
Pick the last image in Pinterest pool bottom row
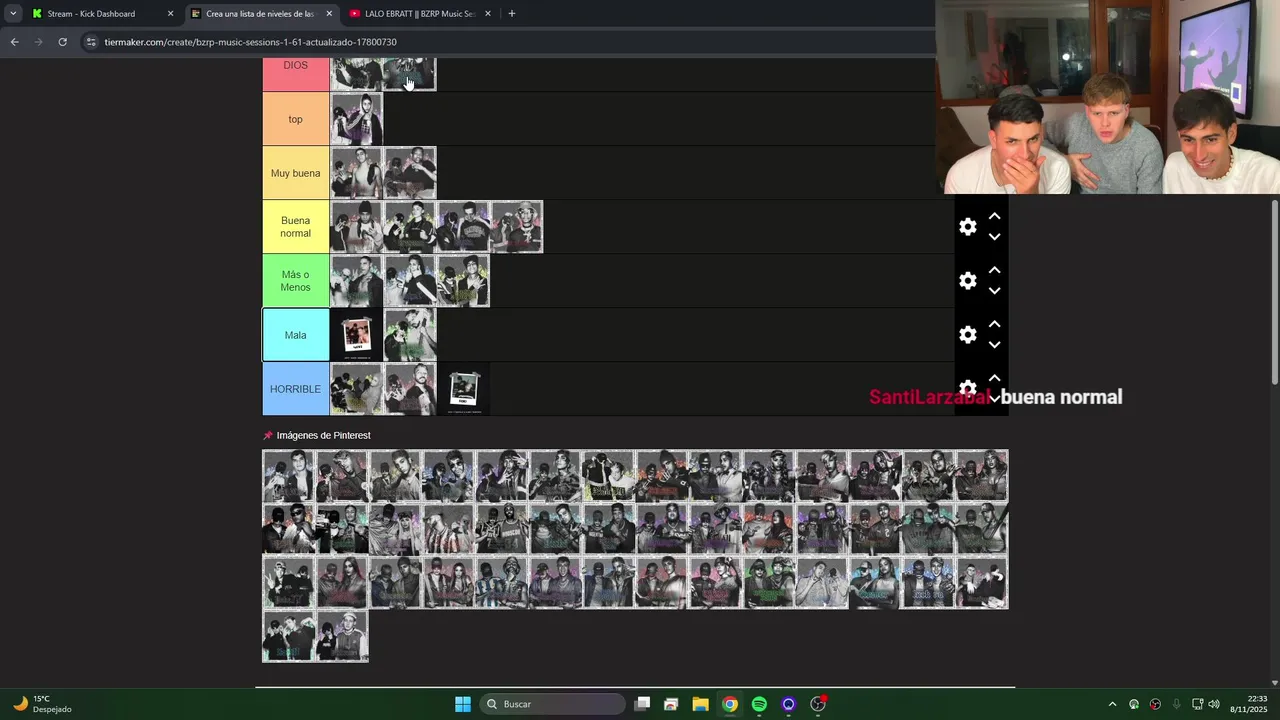tap(342, 636)
